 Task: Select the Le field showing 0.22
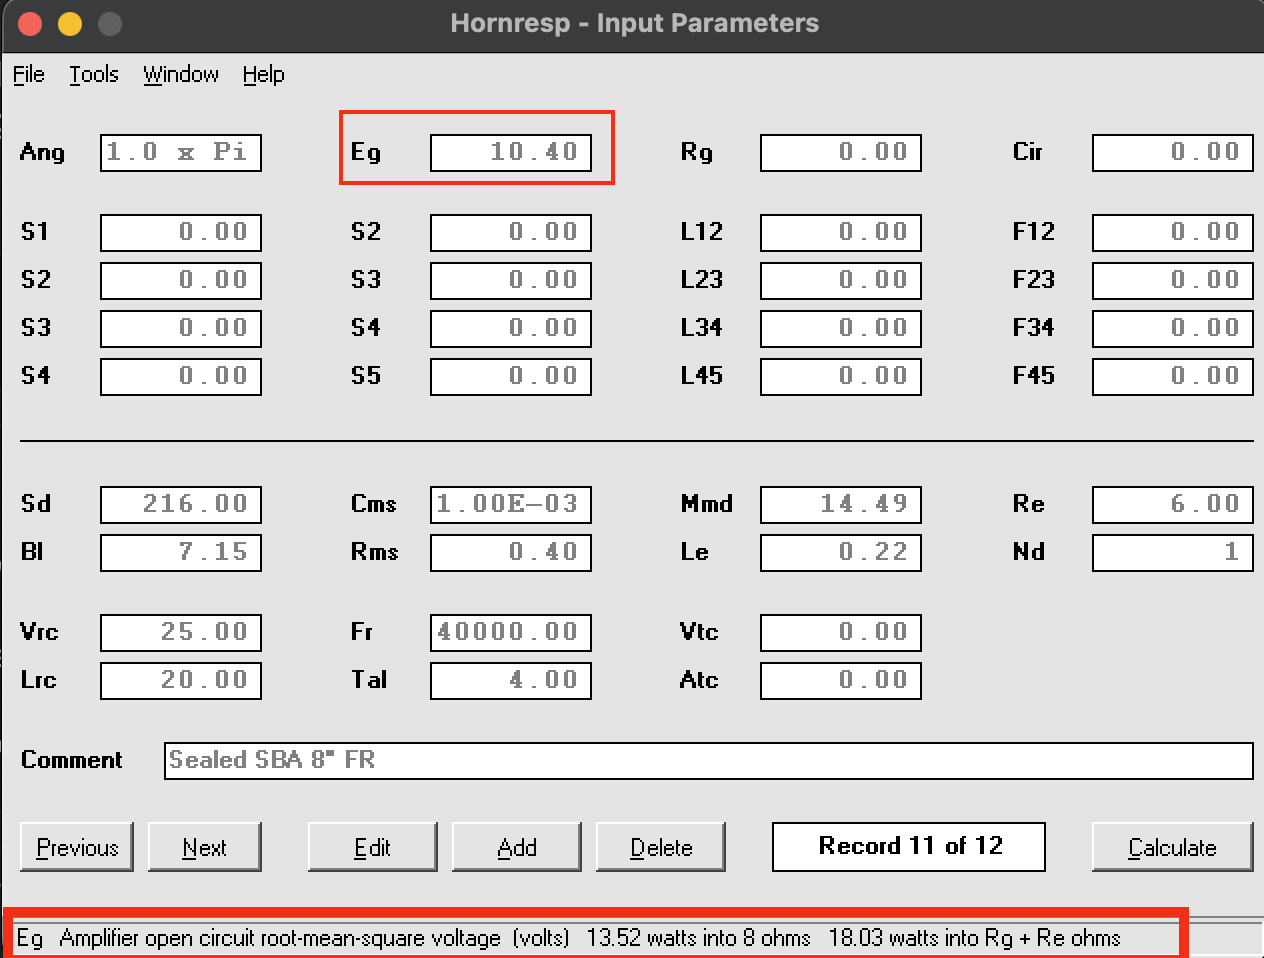pyautogui.click(x=841, y=553)
